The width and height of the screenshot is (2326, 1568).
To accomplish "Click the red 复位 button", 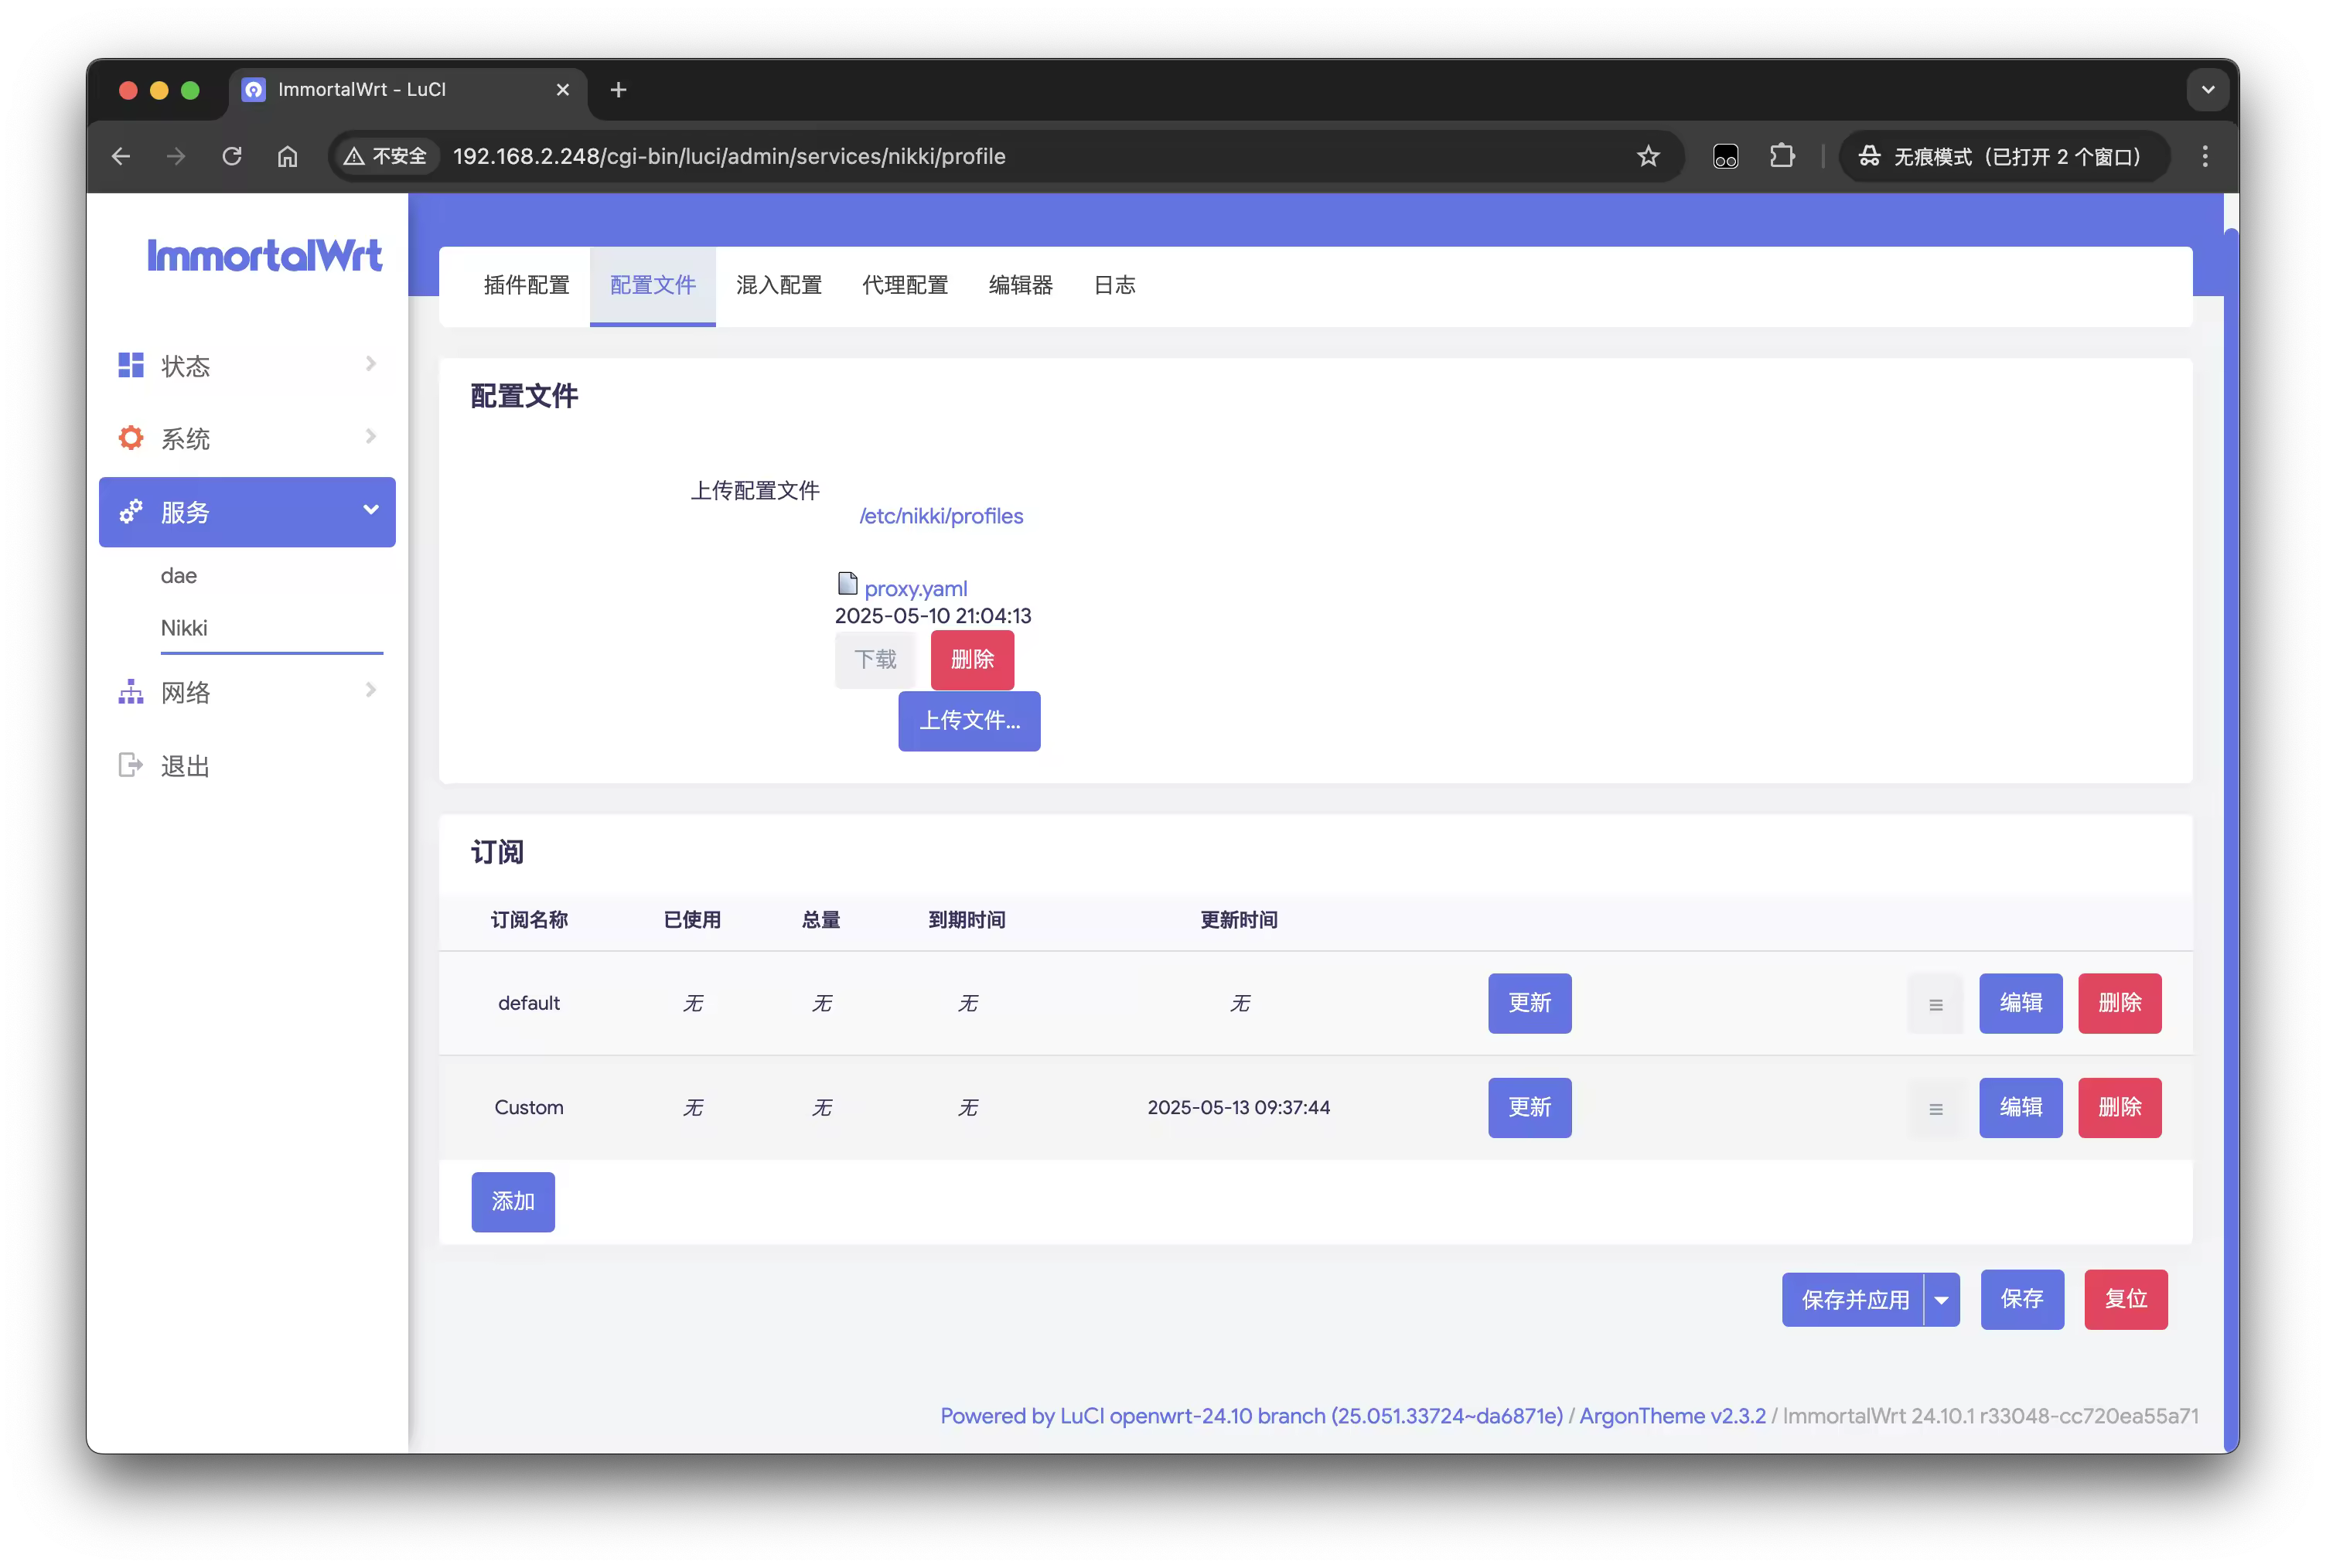I will click(2125, 1299).
